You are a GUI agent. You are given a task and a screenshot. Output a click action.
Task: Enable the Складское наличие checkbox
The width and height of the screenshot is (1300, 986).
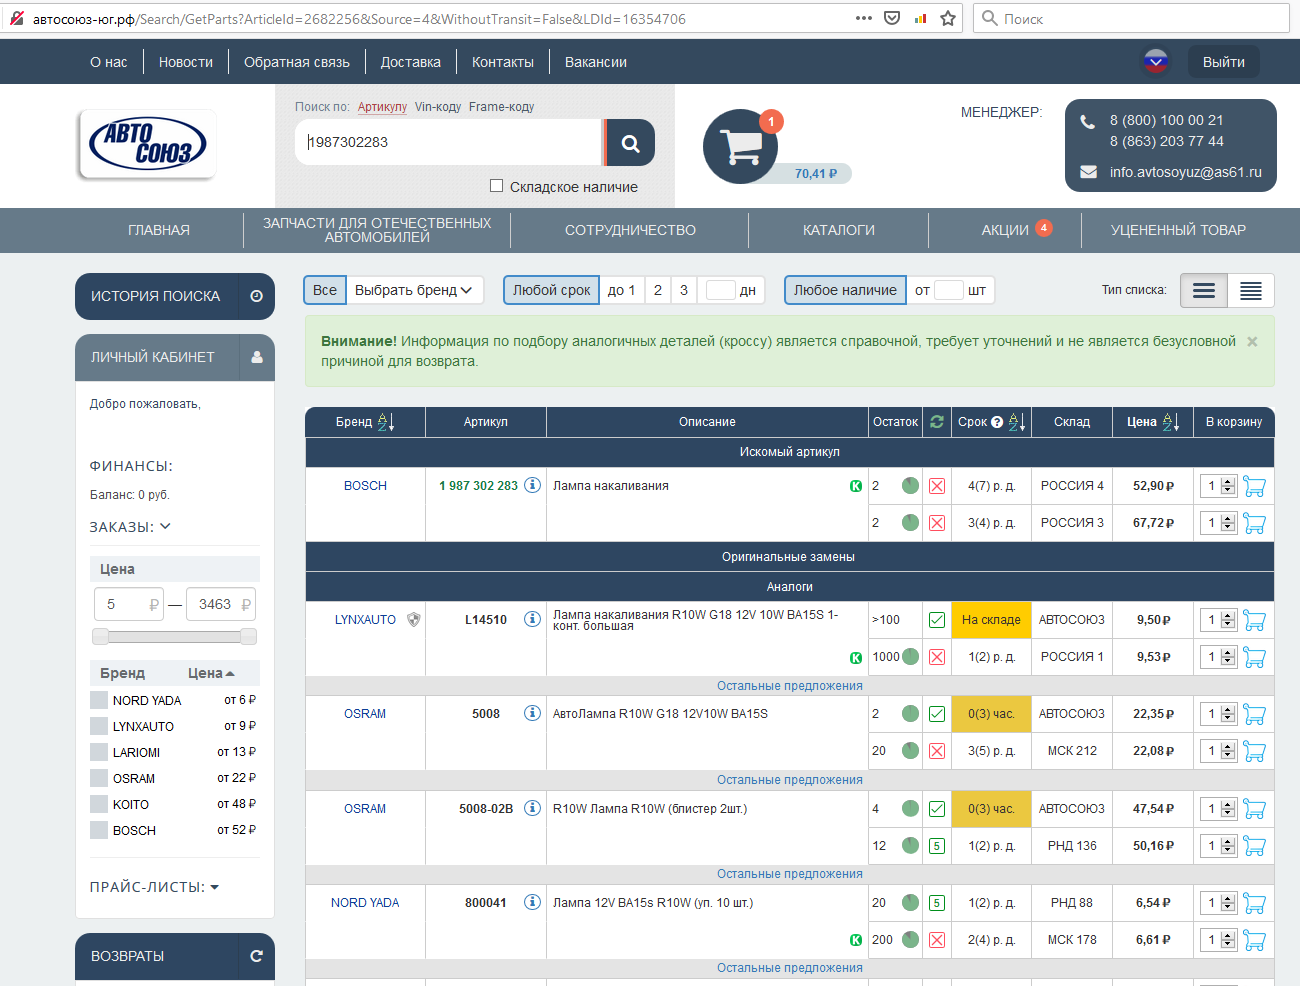click(496, 186)
